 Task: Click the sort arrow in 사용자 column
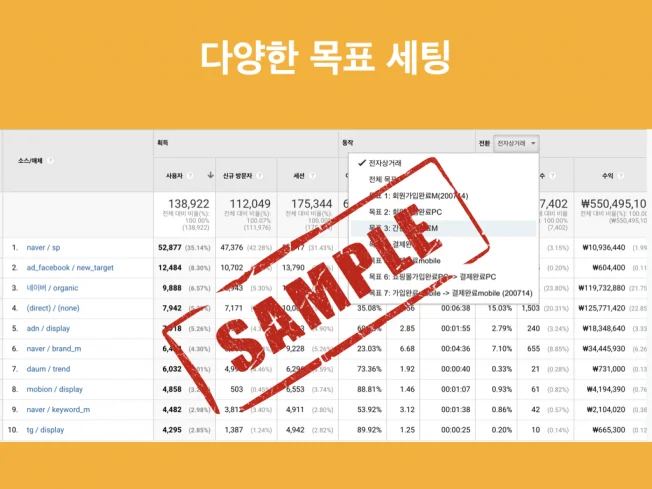click(x=210, y=175)
